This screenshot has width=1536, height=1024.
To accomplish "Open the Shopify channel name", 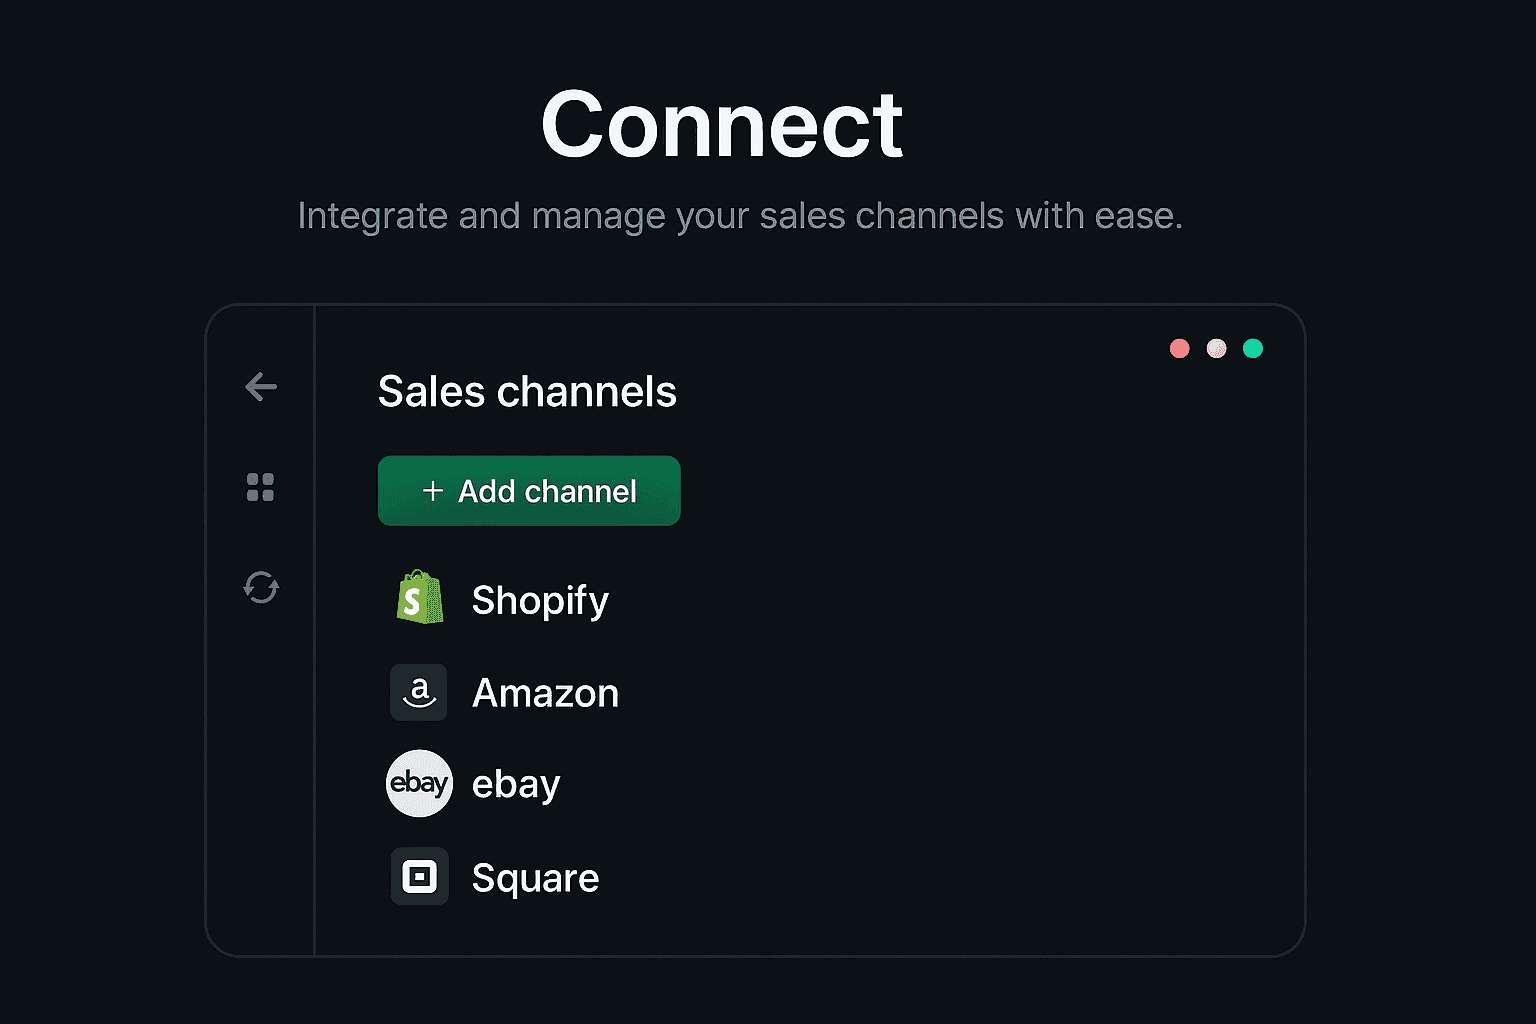I will 540,600.
